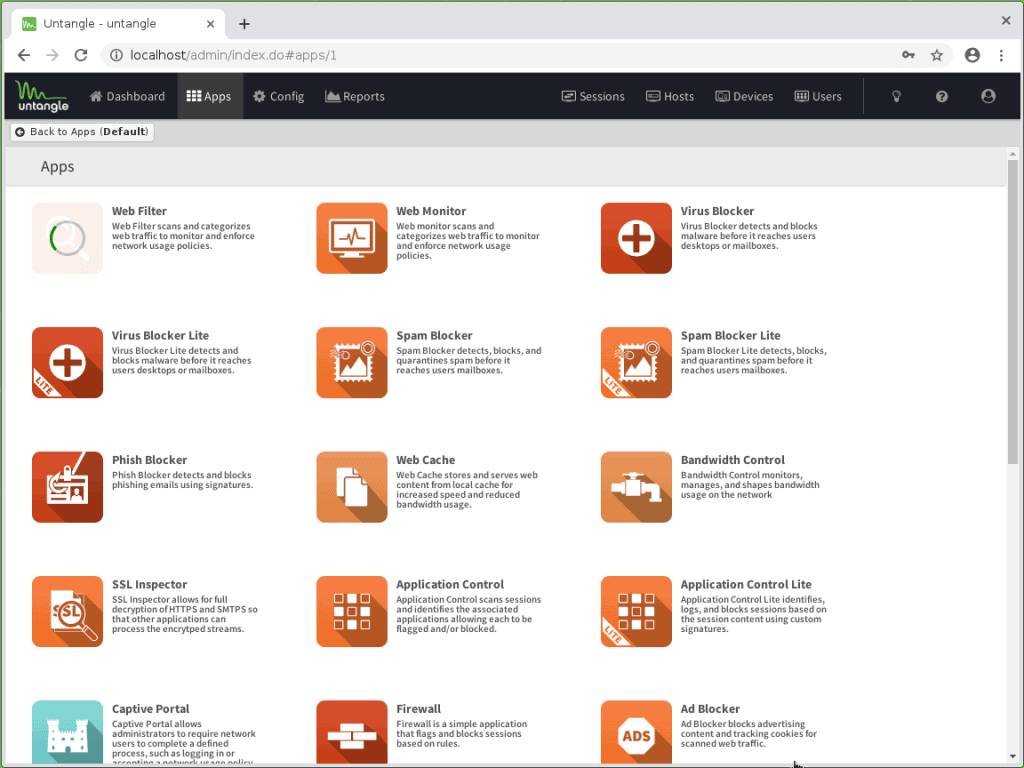Click the Virus Blocker title text
This screenshot has width=1024, height=768.
[x=717, y=211]
